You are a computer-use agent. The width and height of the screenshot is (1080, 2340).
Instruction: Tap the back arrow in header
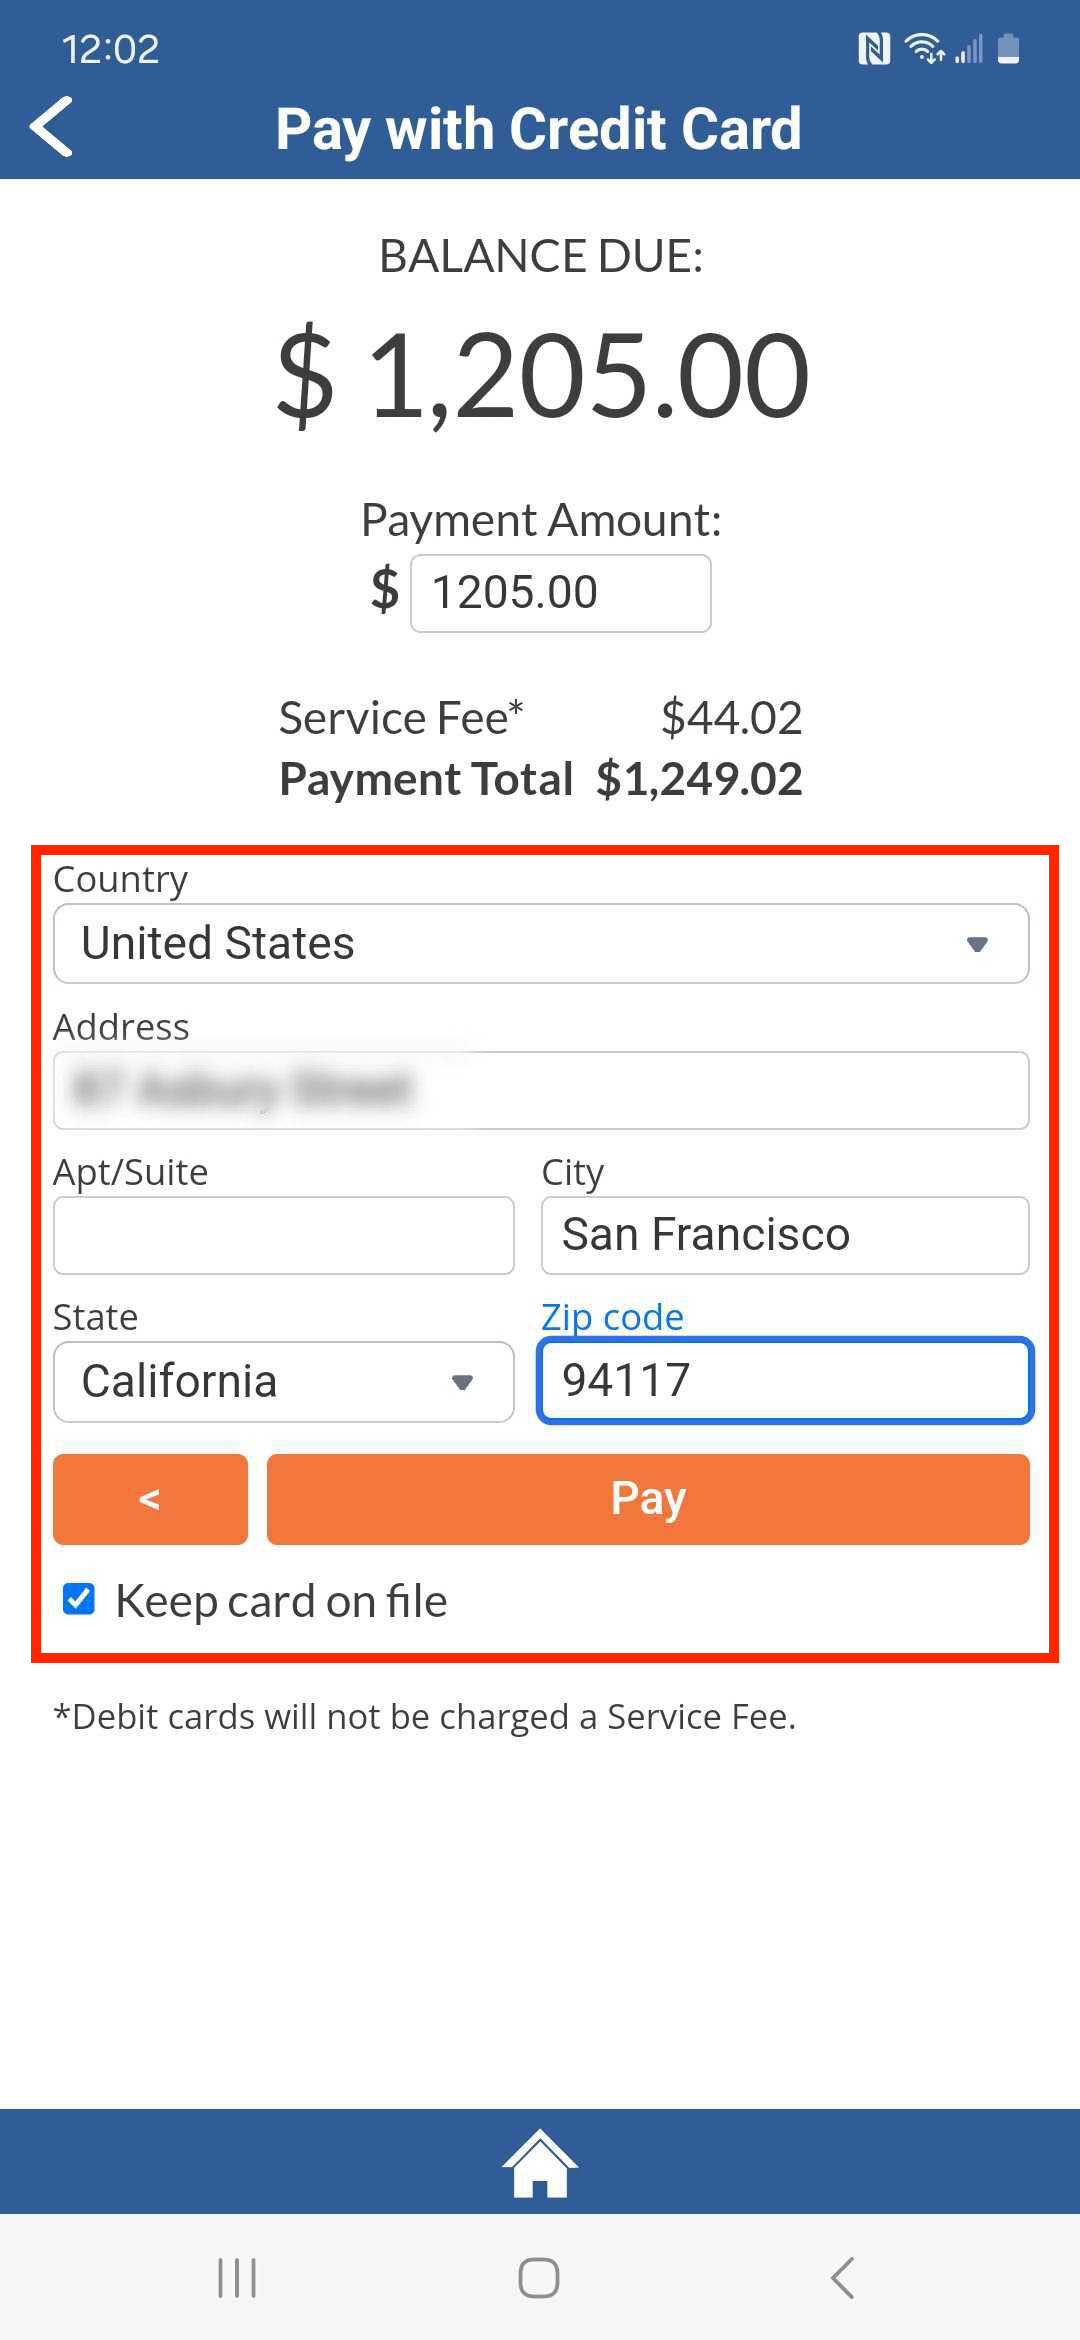click(52, 127)
